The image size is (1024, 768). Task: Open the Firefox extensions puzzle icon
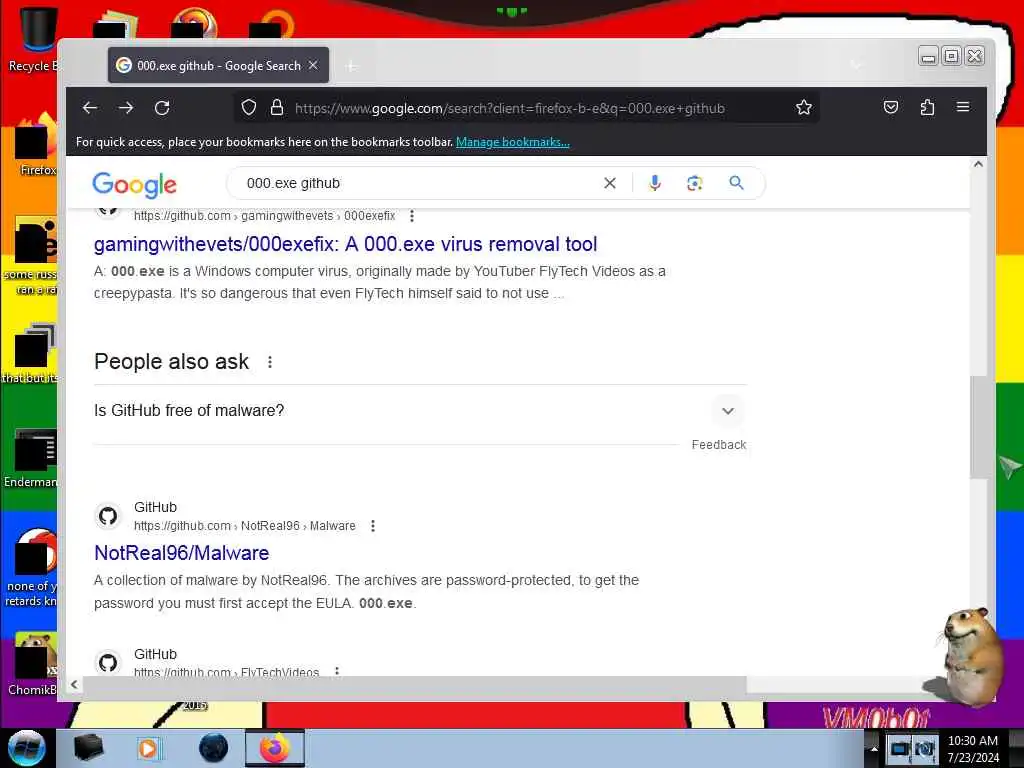click(x=927, y=107)
